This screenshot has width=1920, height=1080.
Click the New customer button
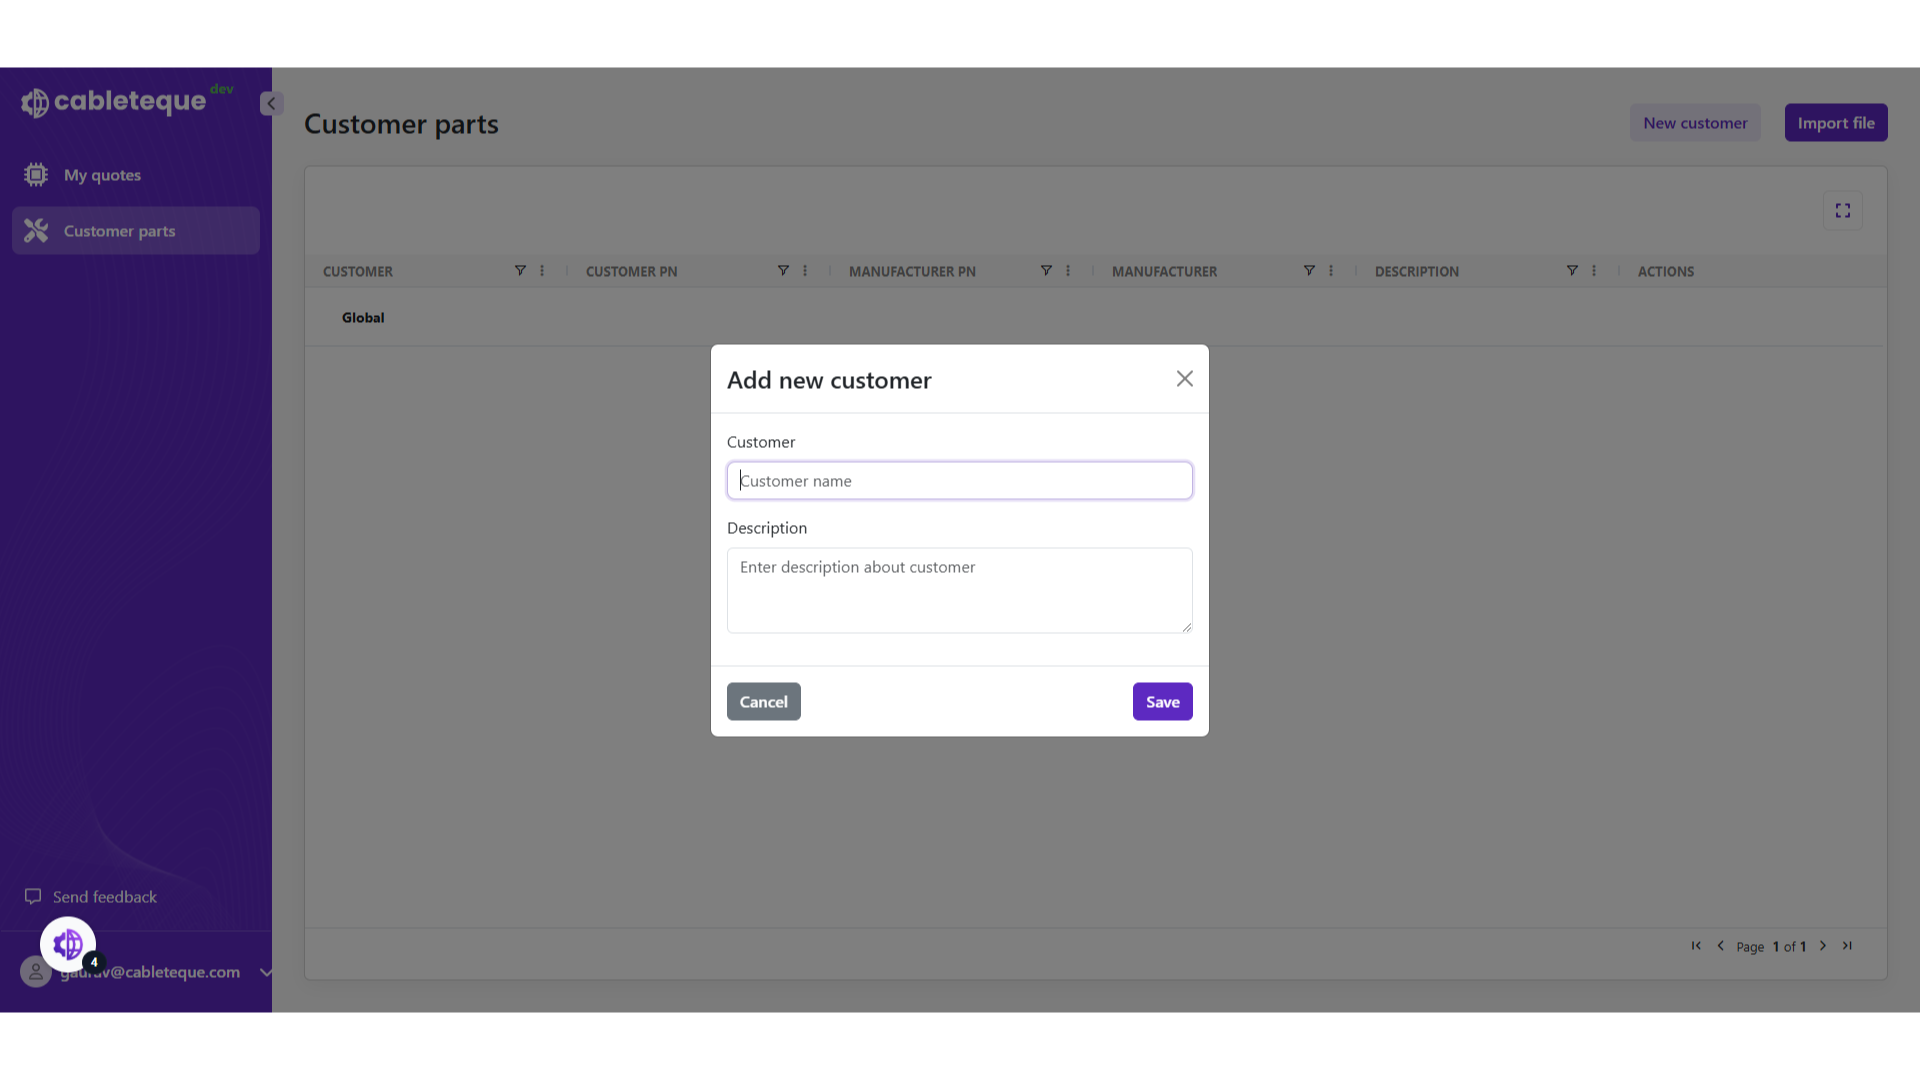tap(1694, 122)
